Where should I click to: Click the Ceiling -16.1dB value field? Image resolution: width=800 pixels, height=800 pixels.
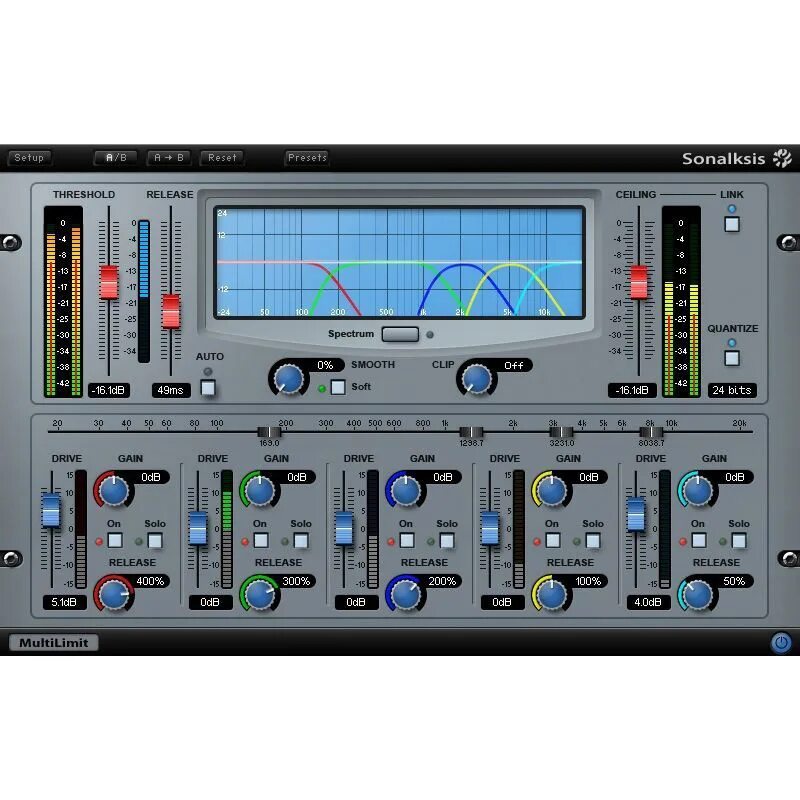(x=632, y=390)
